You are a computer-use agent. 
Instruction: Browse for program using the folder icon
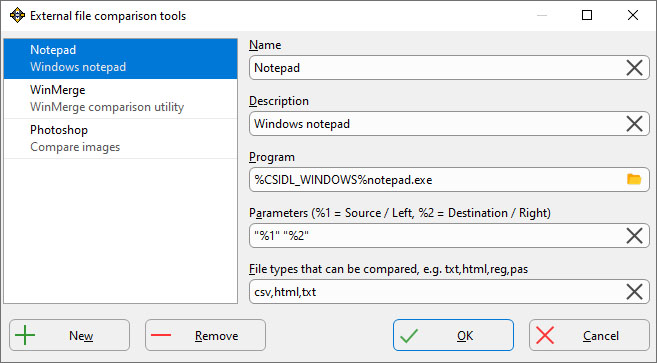634,179
